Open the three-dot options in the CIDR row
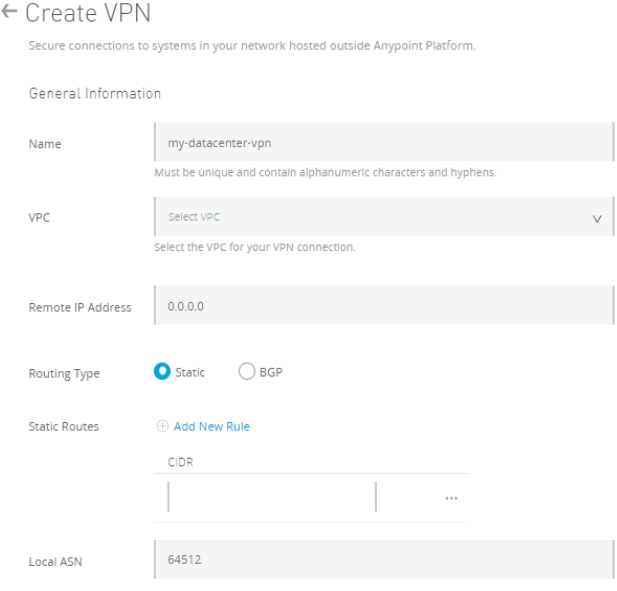The image size is (617, 591). [451, 498]
